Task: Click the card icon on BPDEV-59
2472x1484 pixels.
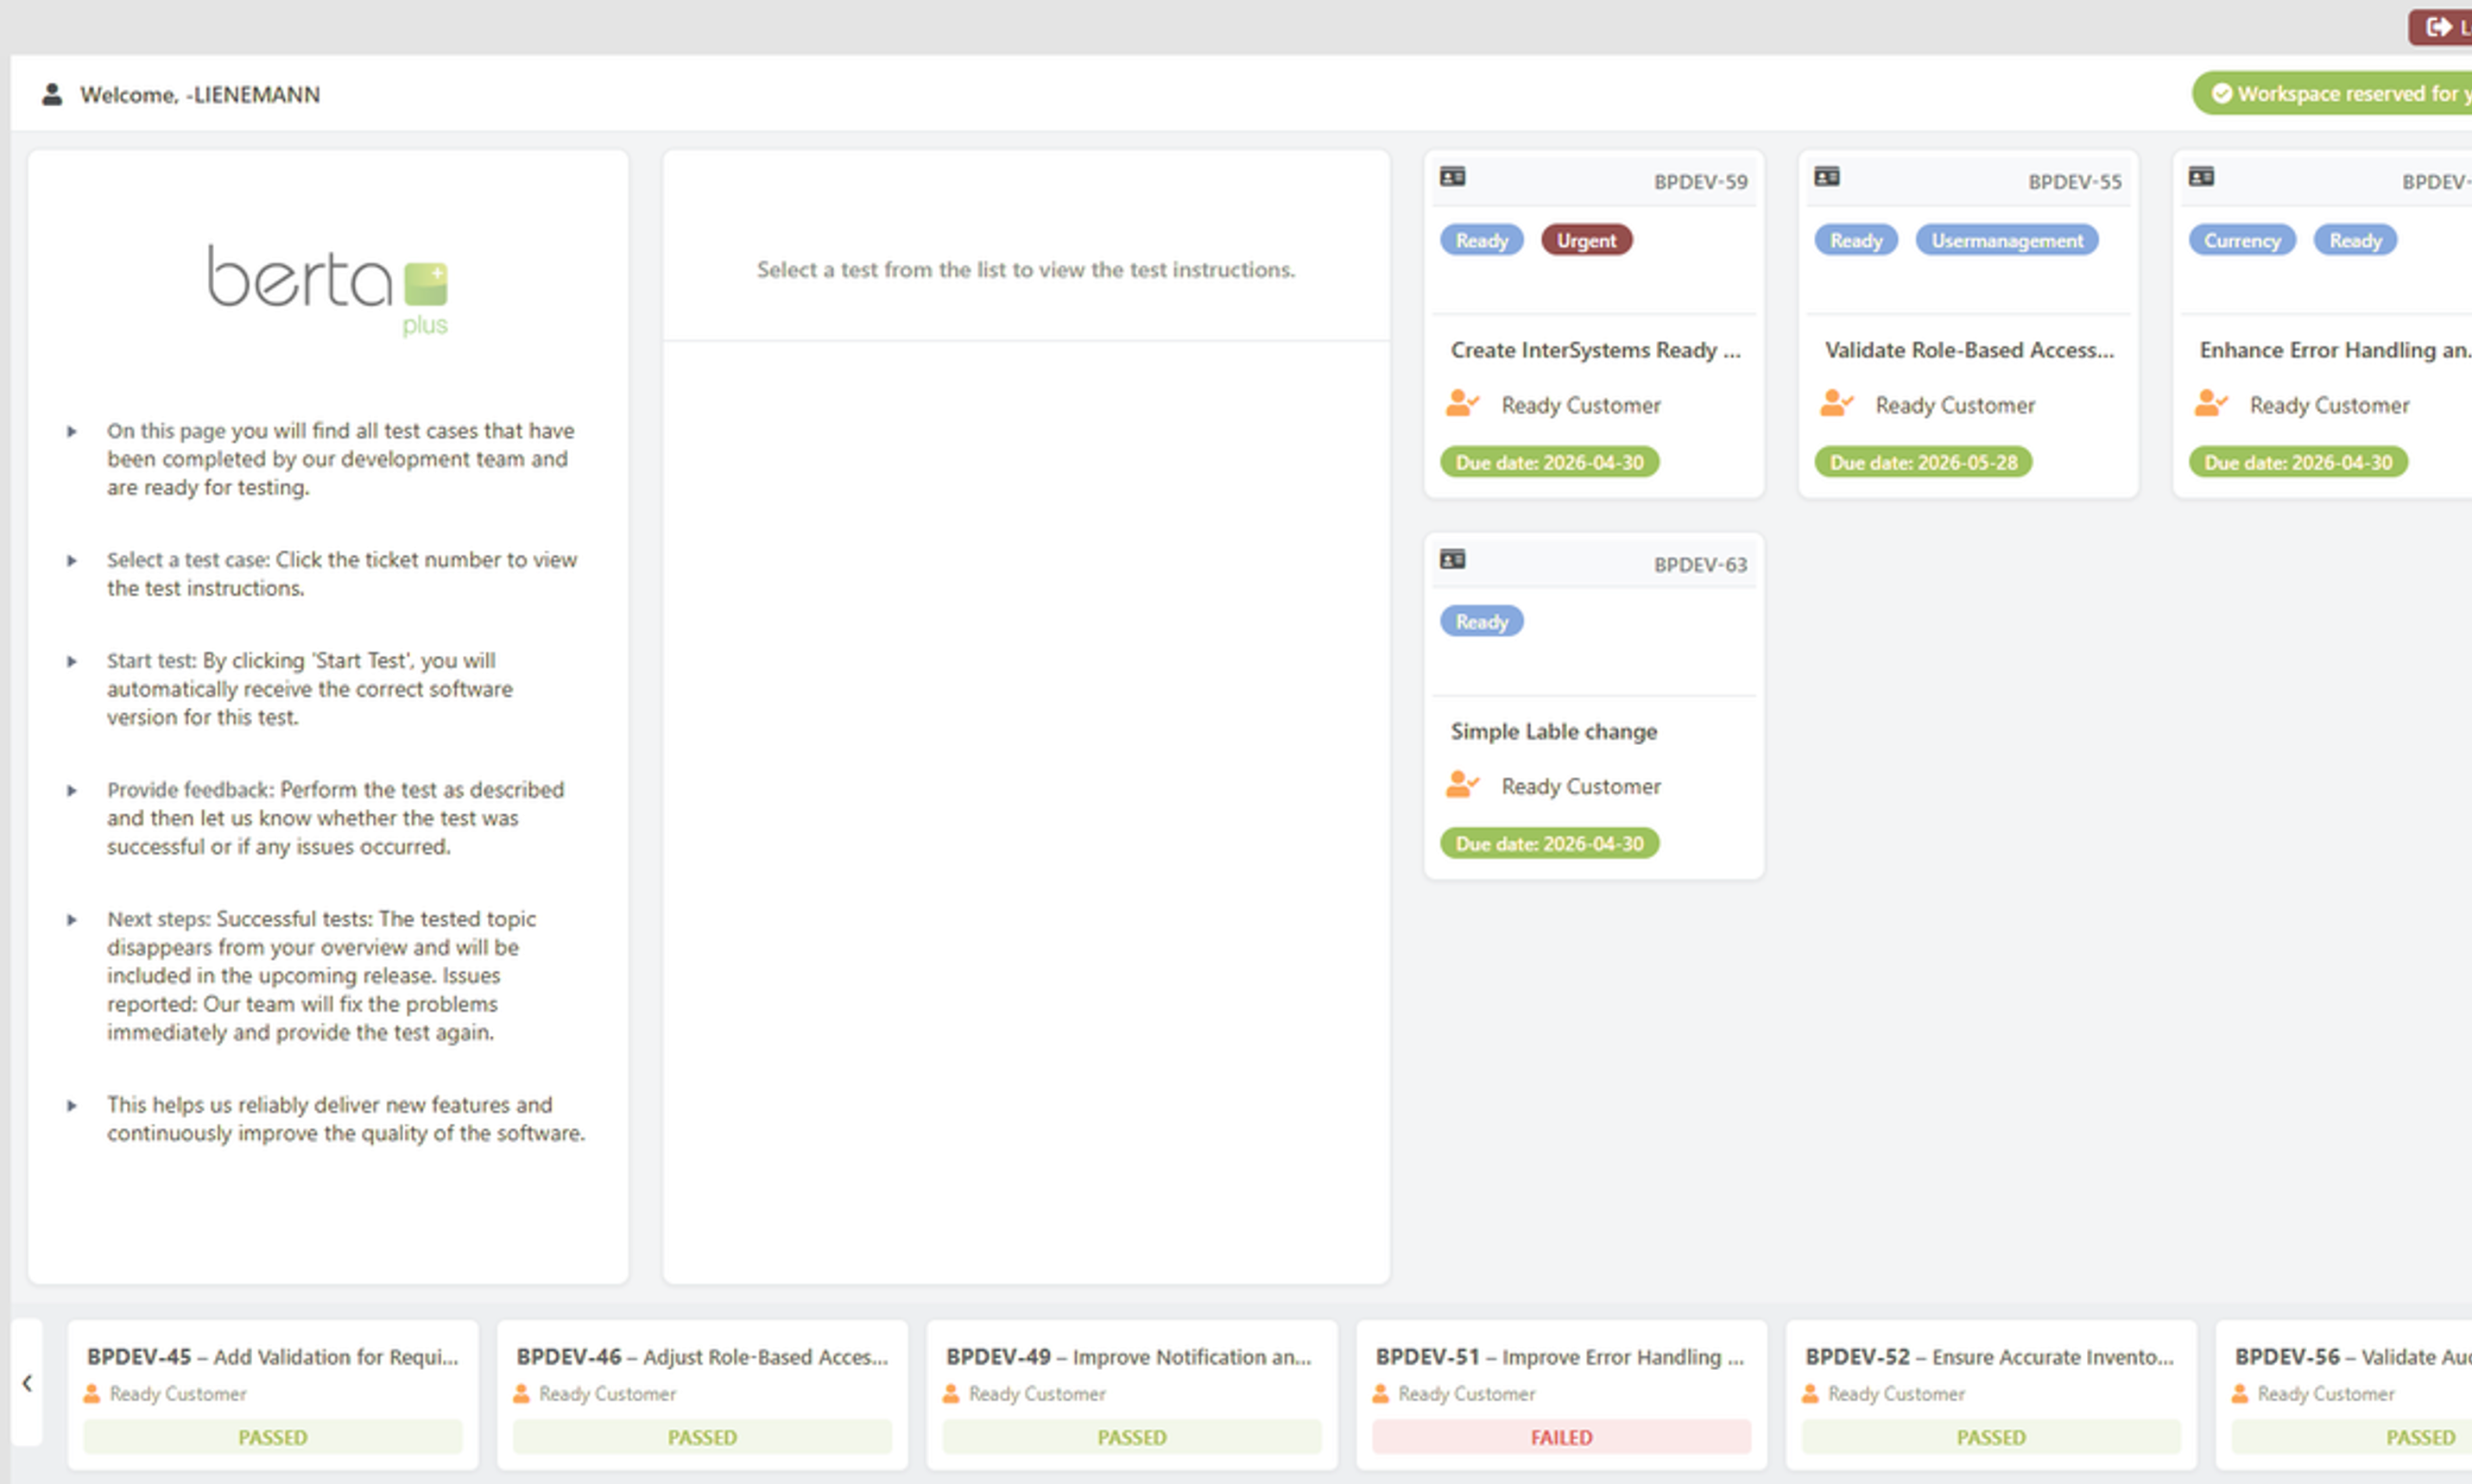Action: (1452, 177)
